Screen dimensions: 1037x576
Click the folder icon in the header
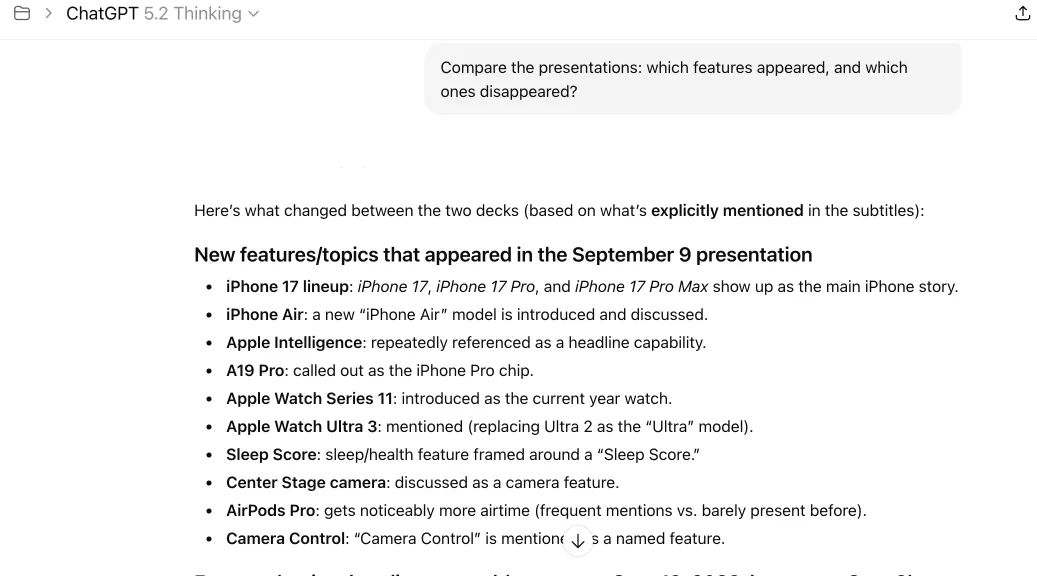click(22, 14)
